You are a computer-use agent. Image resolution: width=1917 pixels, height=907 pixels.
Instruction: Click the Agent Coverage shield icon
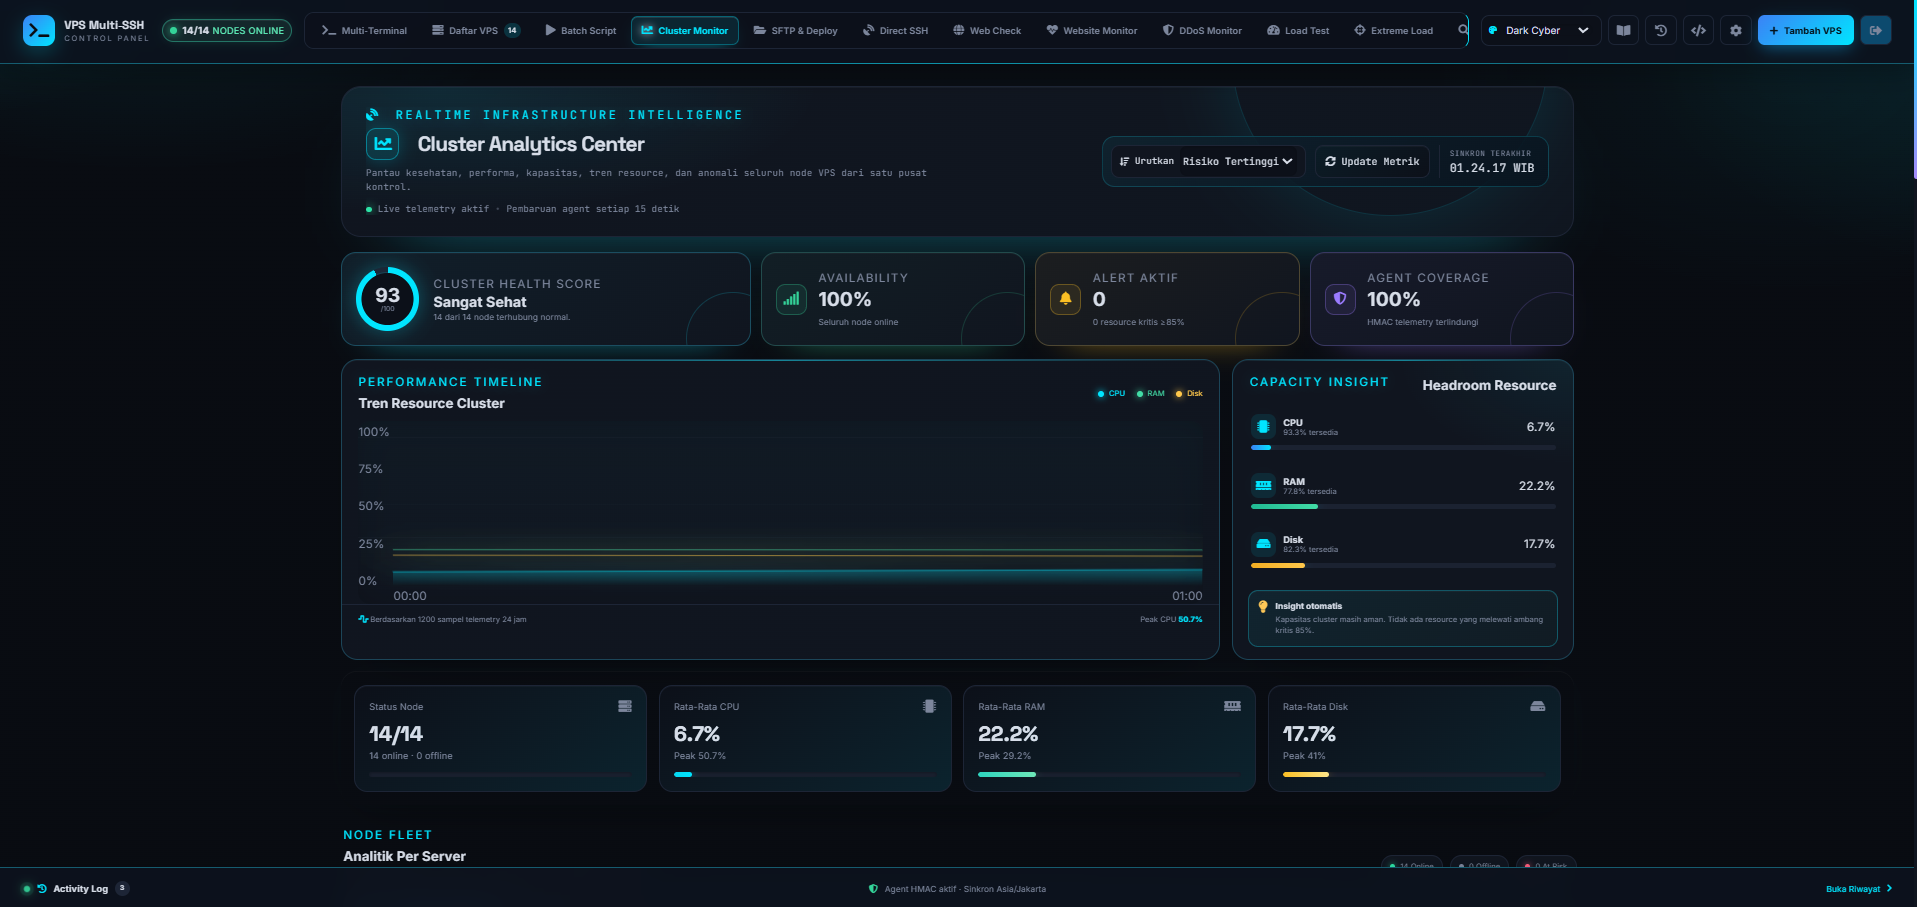pos(1340,299)
